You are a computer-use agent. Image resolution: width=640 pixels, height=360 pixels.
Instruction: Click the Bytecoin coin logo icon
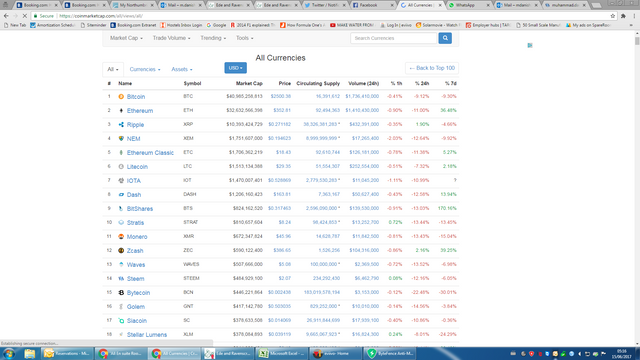121,293
